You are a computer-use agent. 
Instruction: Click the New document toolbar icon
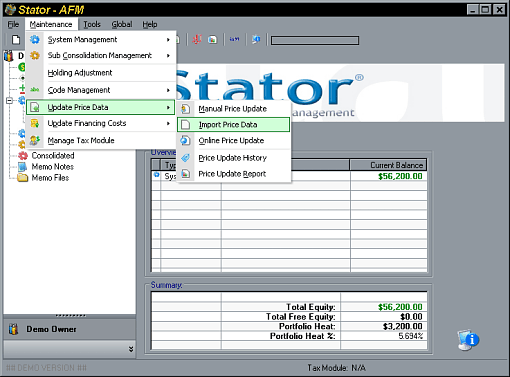click(x=16, y=40)
